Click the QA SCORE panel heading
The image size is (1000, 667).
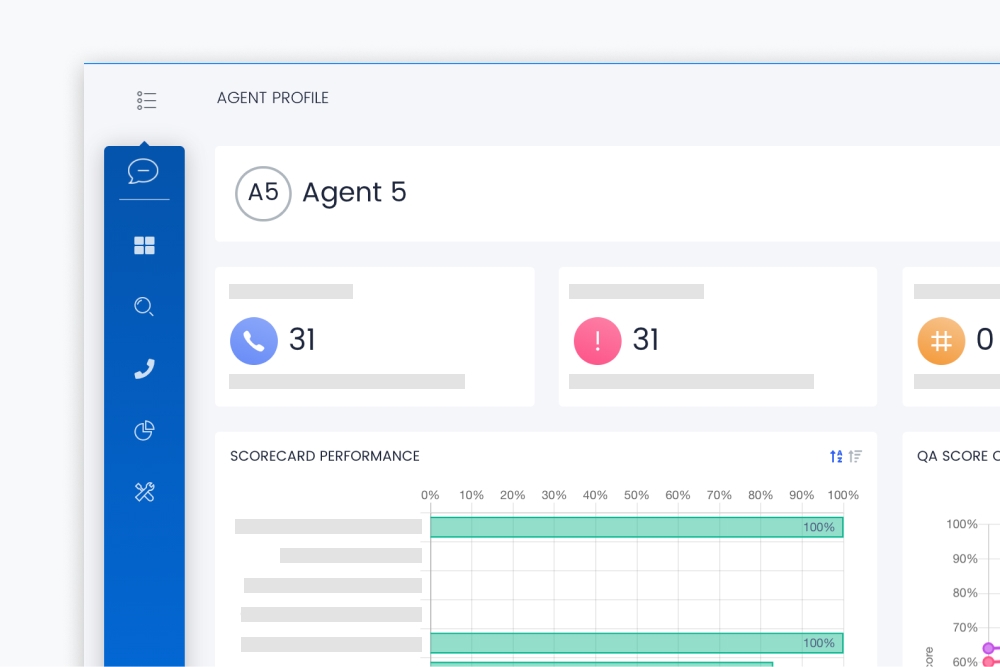(x=958, y=456)
